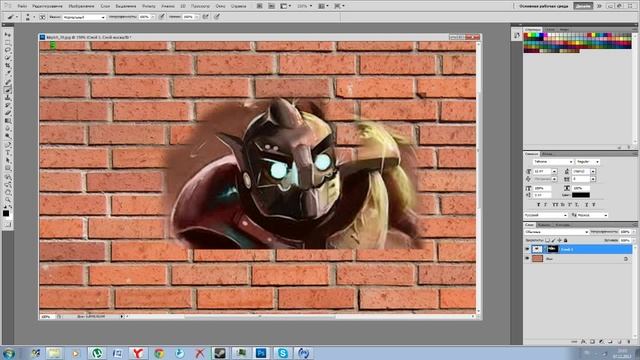The height and width of the screenshot is (360, 640).
Task: Click the black text color swatch
Action: (x=580, y=195)
